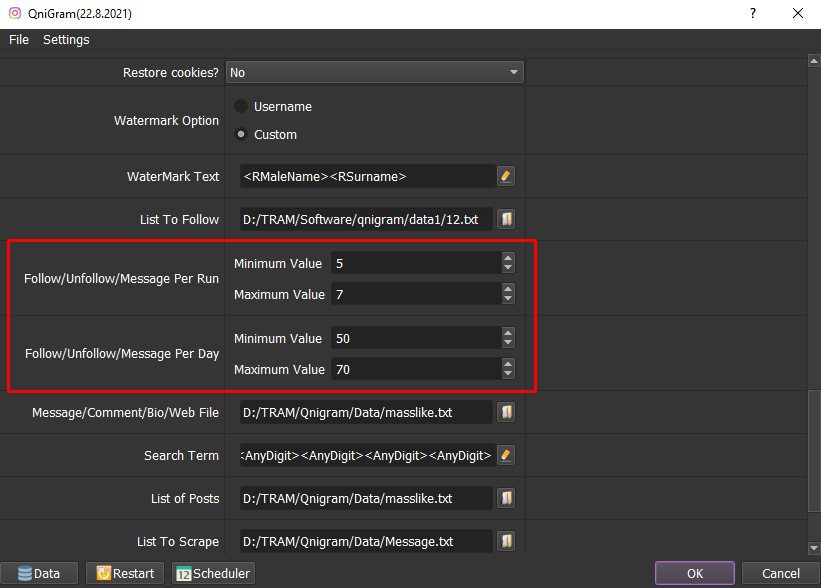This screenshot has width=821, height=588.
Task: Open the File menu
Action: tap(19, 40)
